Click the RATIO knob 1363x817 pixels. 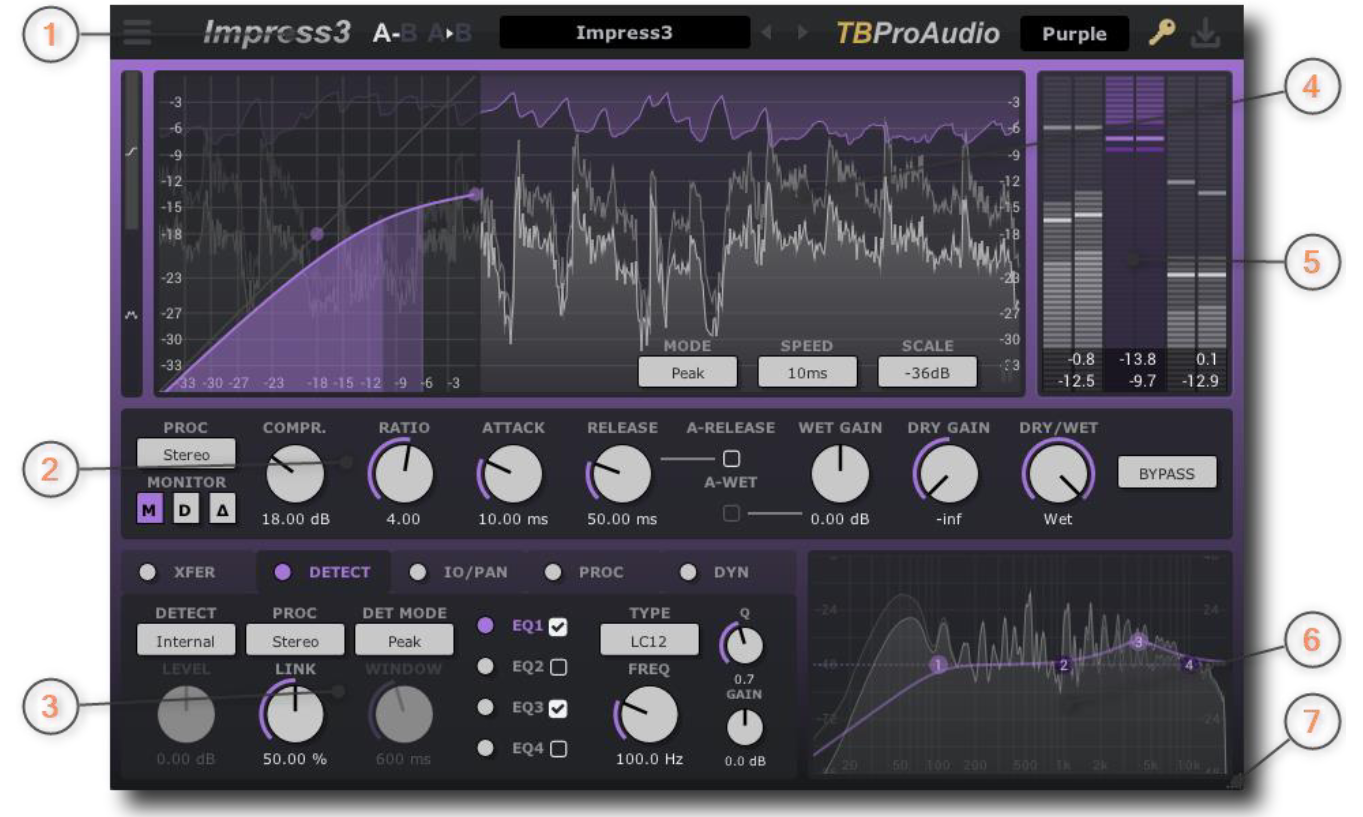[404, 473]
